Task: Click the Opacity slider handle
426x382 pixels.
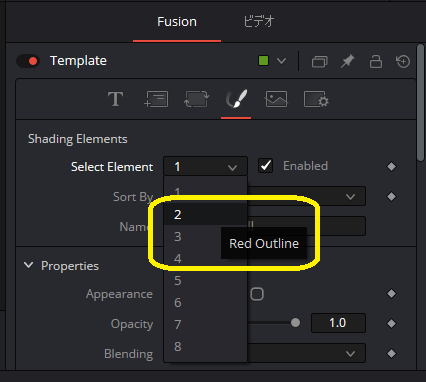Action: (x=295, y=323)
